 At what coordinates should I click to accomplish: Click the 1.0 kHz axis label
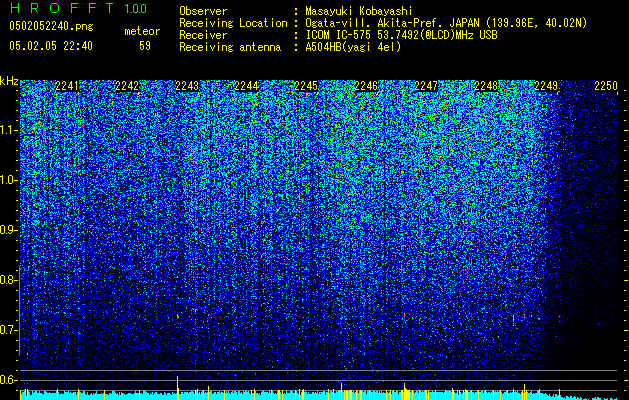[x=8, y=180]
